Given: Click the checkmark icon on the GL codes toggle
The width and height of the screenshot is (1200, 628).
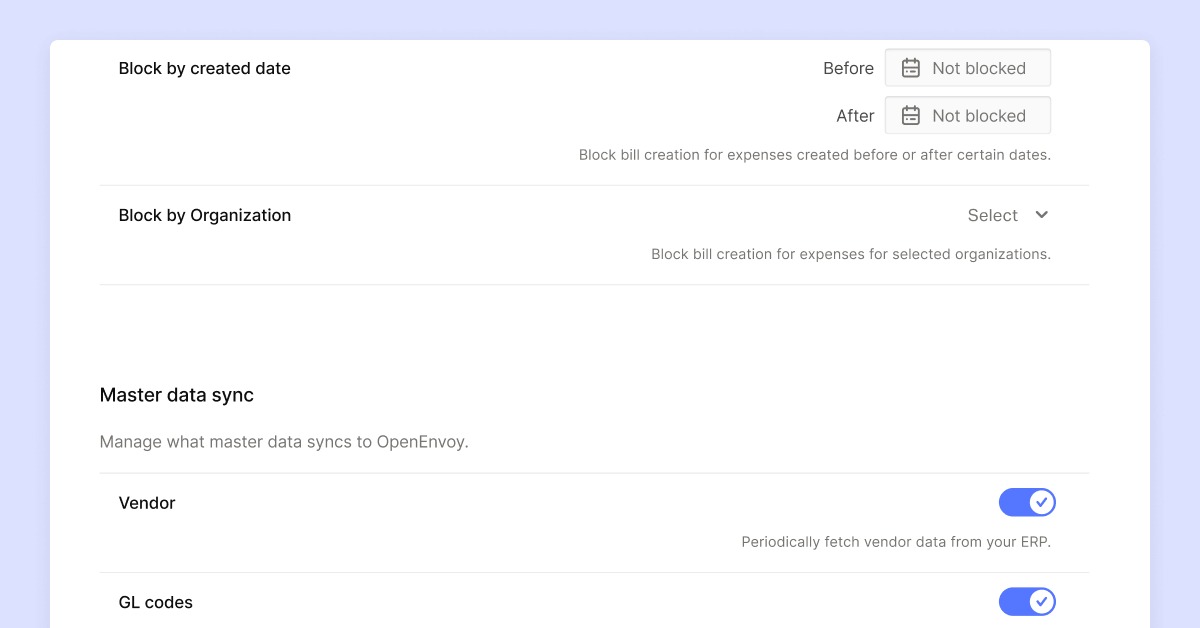Looking at the screenshot, I should (1041, 602).
